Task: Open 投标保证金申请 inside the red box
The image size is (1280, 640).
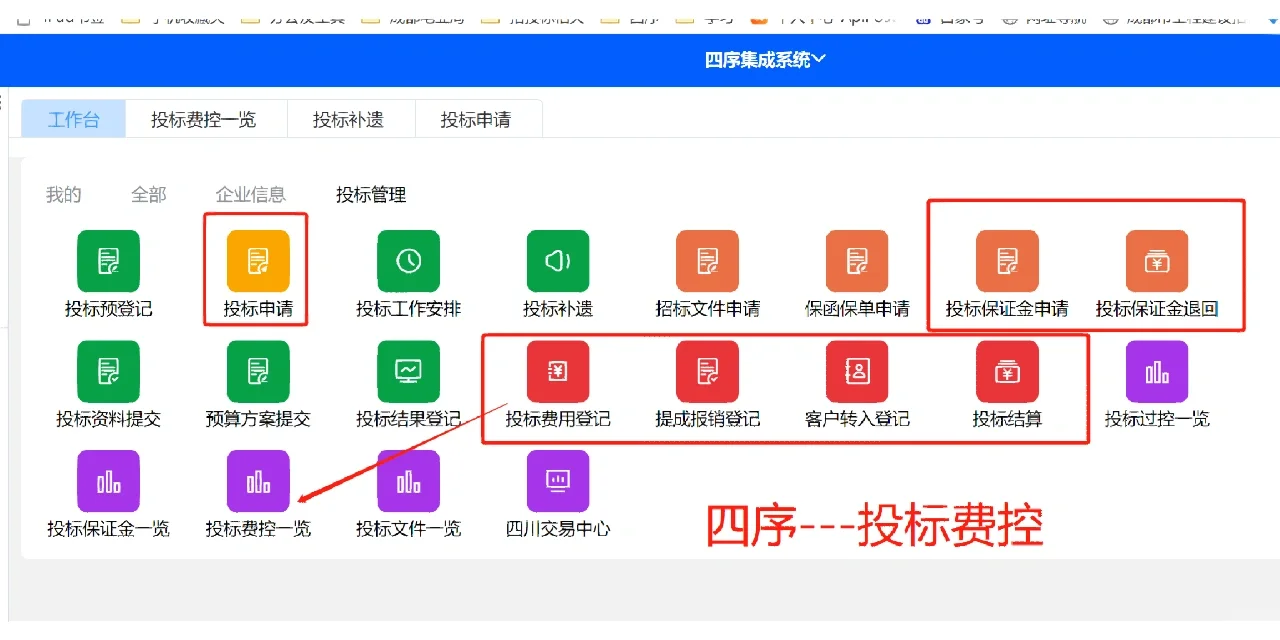Action: (1007, 261)
